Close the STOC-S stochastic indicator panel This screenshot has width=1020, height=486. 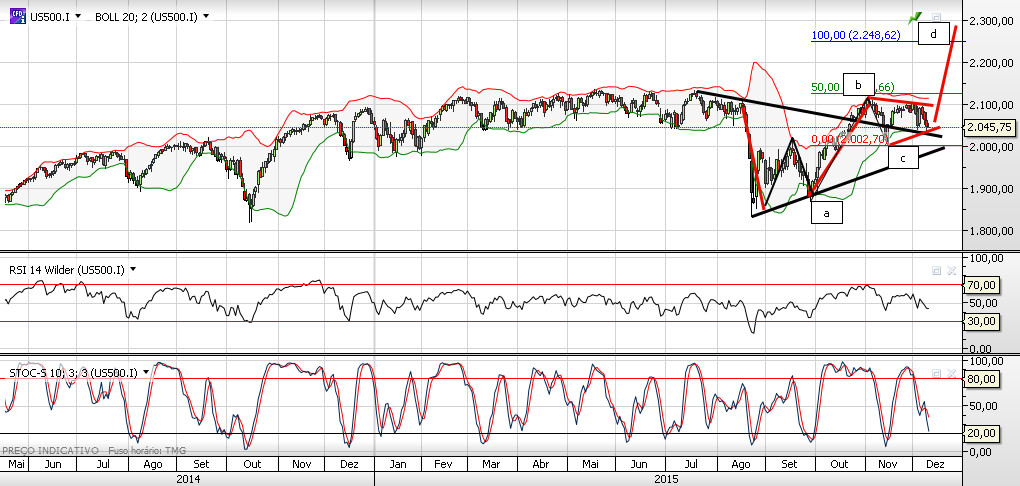pyautogui.click(x=950, y=373)
